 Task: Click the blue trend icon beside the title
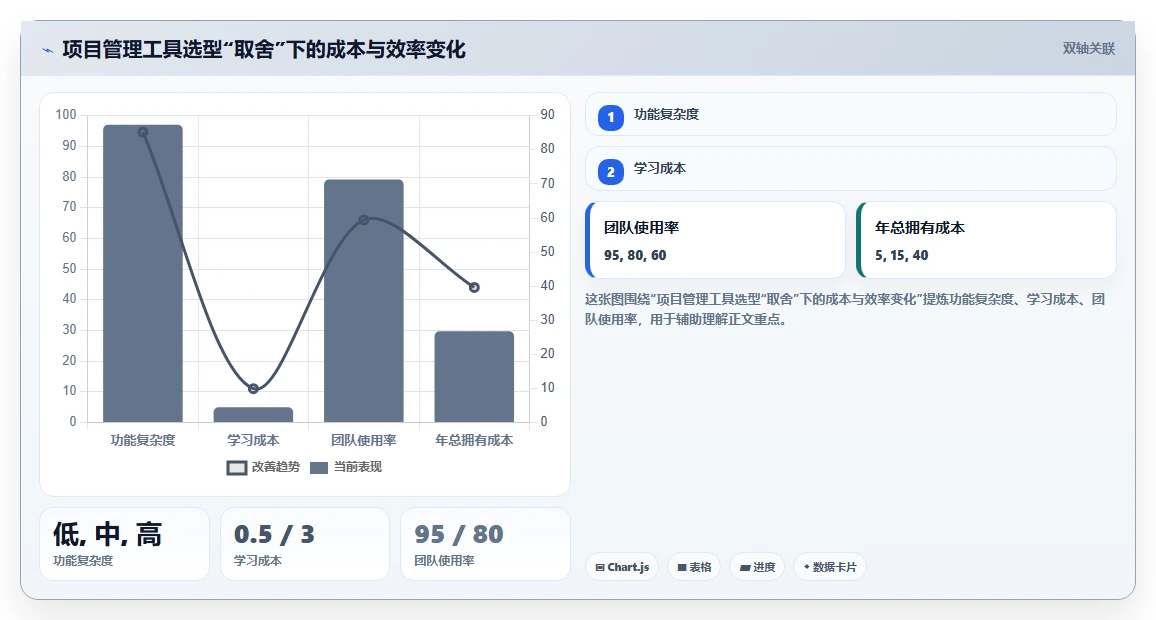(x=48, y=50)
